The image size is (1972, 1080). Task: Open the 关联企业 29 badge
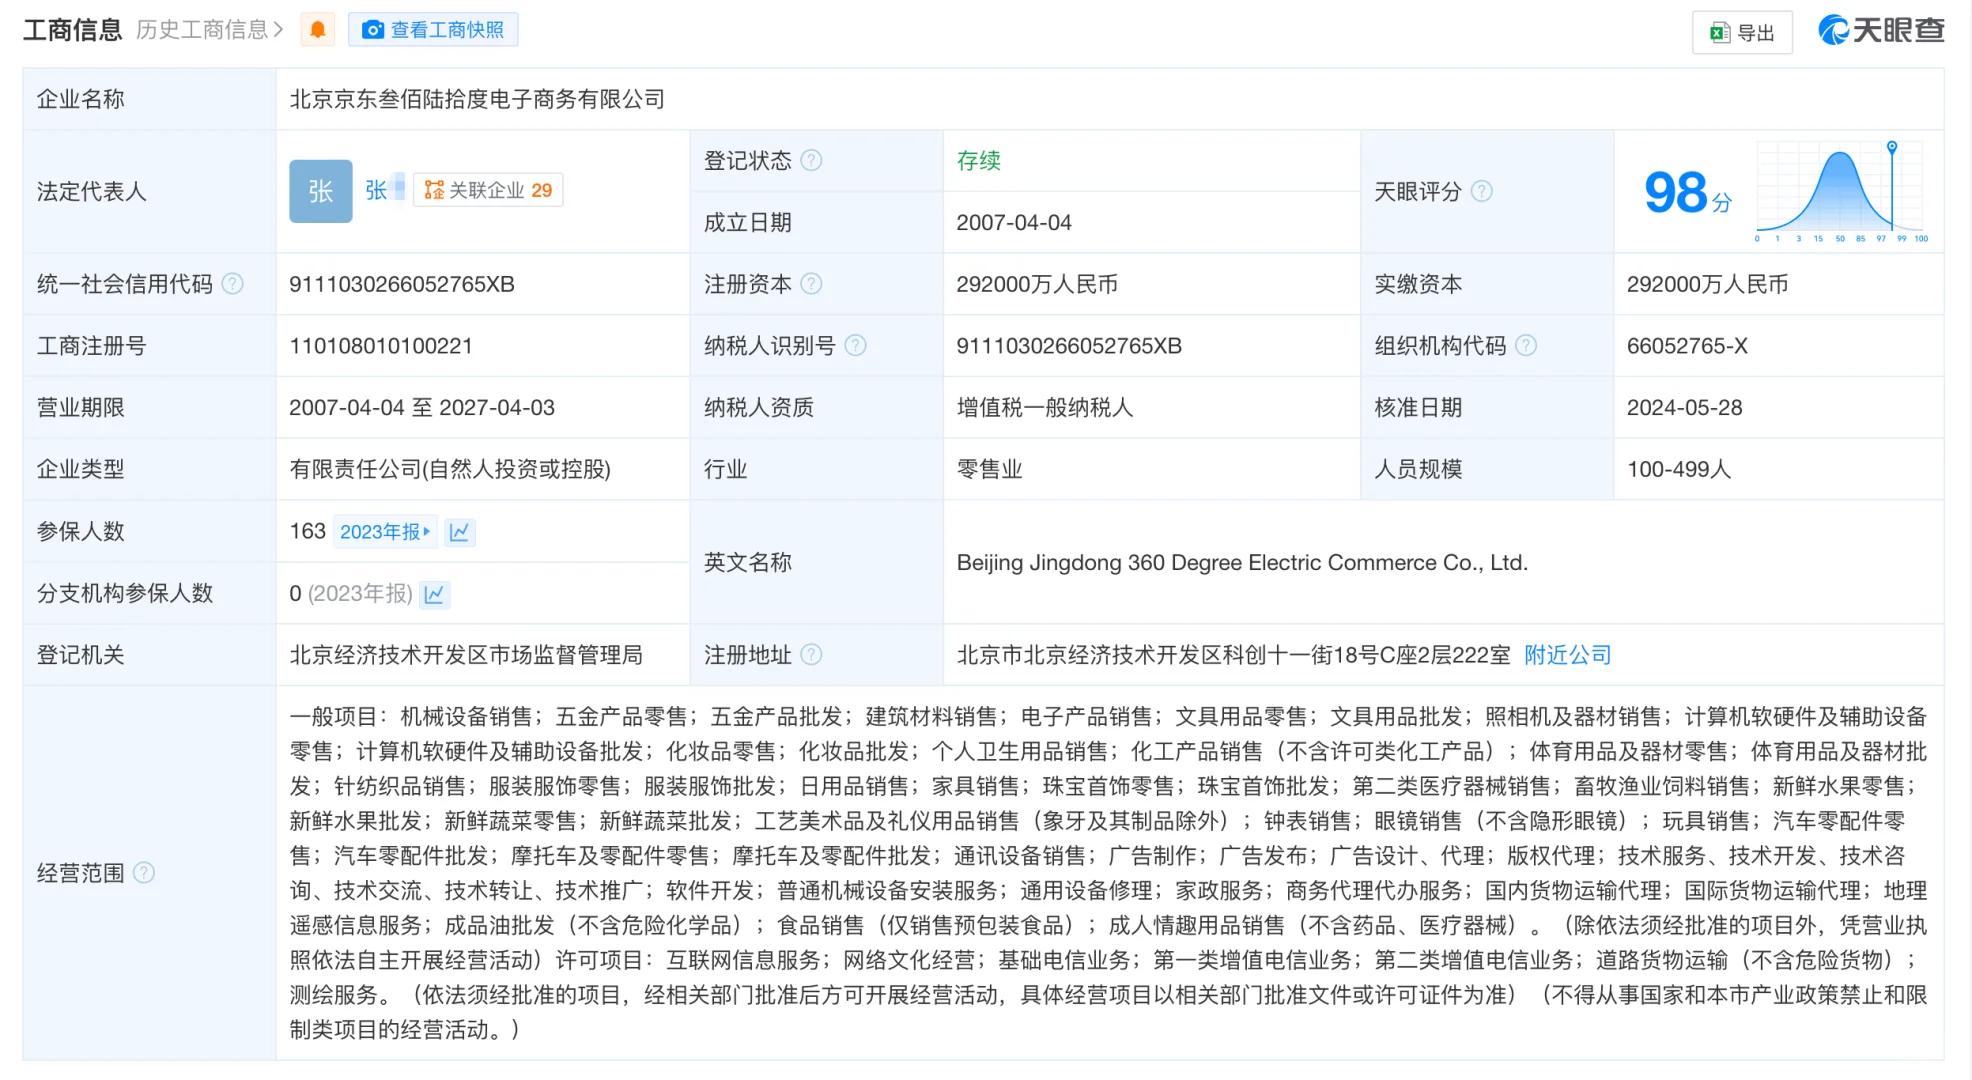489,190
